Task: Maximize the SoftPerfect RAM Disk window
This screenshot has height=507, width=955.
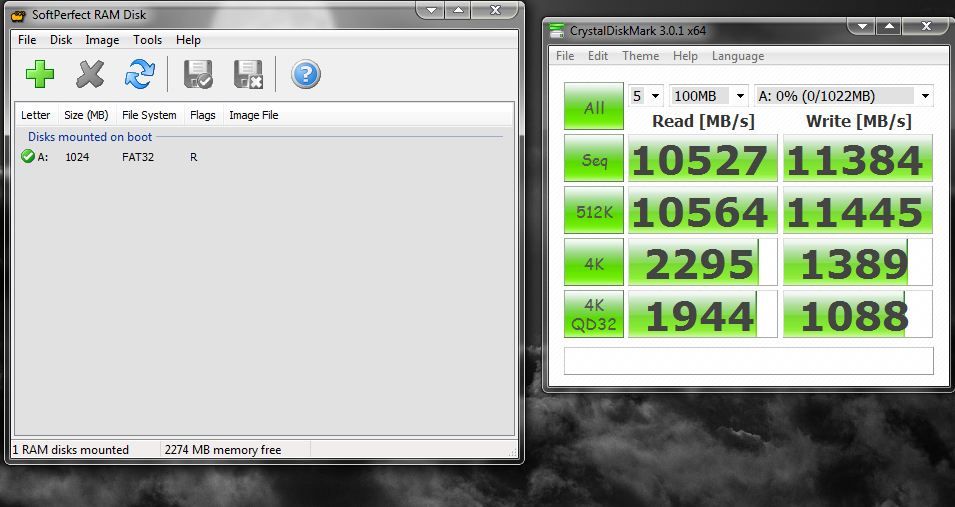Action: (x=458, y=10)
